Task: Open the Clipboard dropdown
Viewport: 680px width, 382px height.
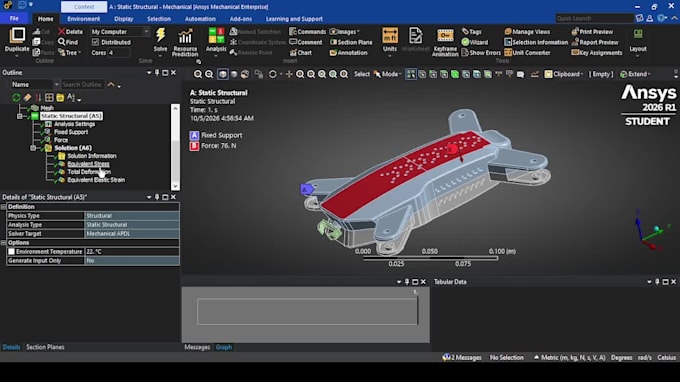Action: [564, 74]
